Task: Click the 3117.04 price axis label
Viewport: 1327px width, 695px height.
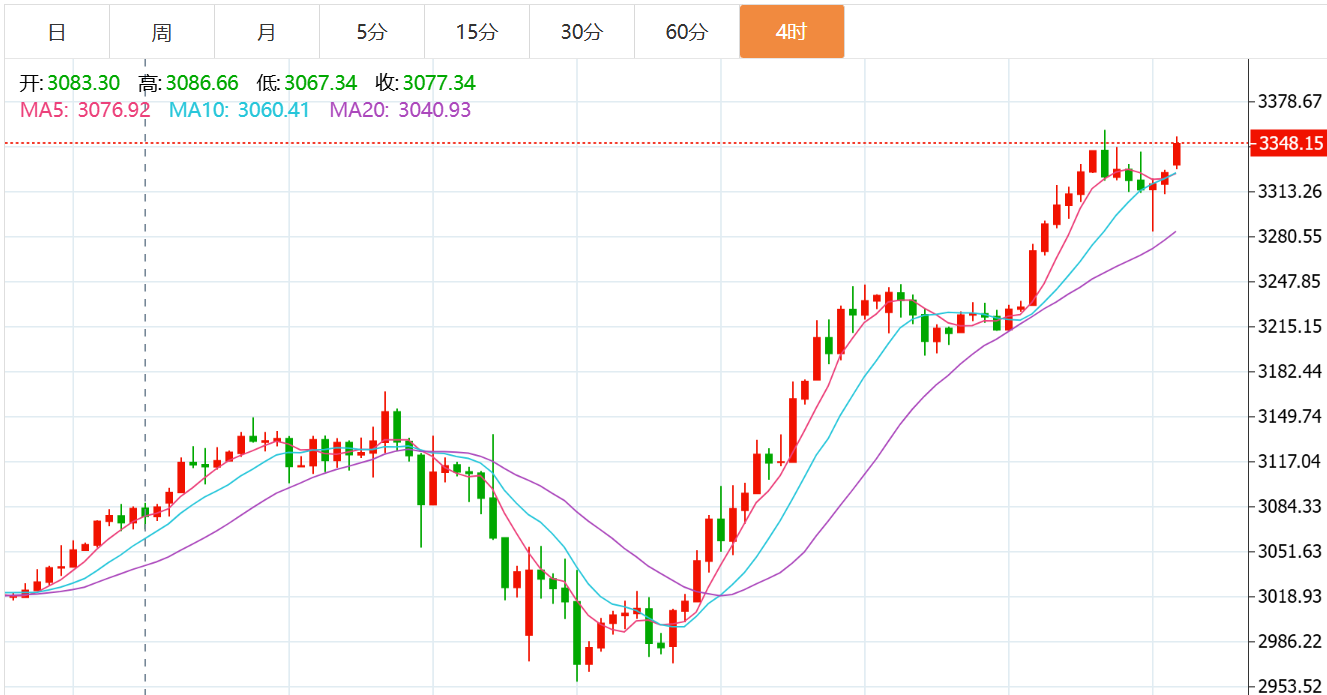Action: (x=1291, y=461)
